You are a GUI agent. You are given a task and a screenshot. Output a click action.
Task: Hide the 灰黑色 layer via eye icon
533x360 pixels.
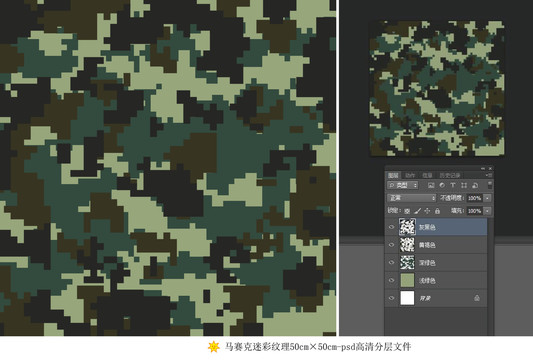pos(392,227)
